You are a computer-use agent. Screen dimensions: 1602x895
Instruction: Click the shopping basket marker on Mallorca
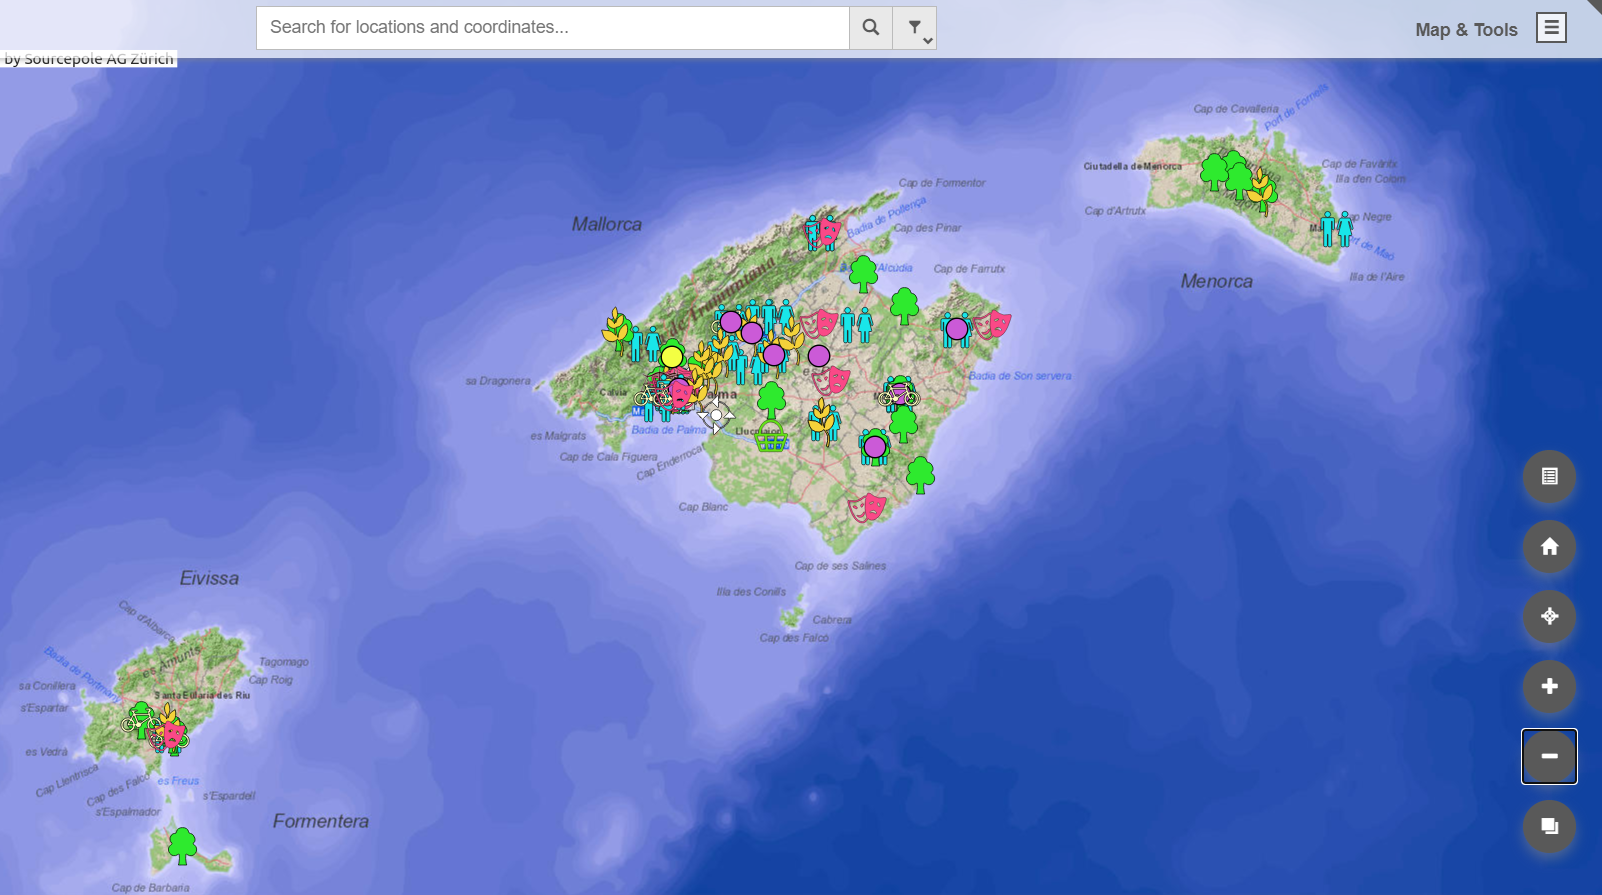click(771, 438)
